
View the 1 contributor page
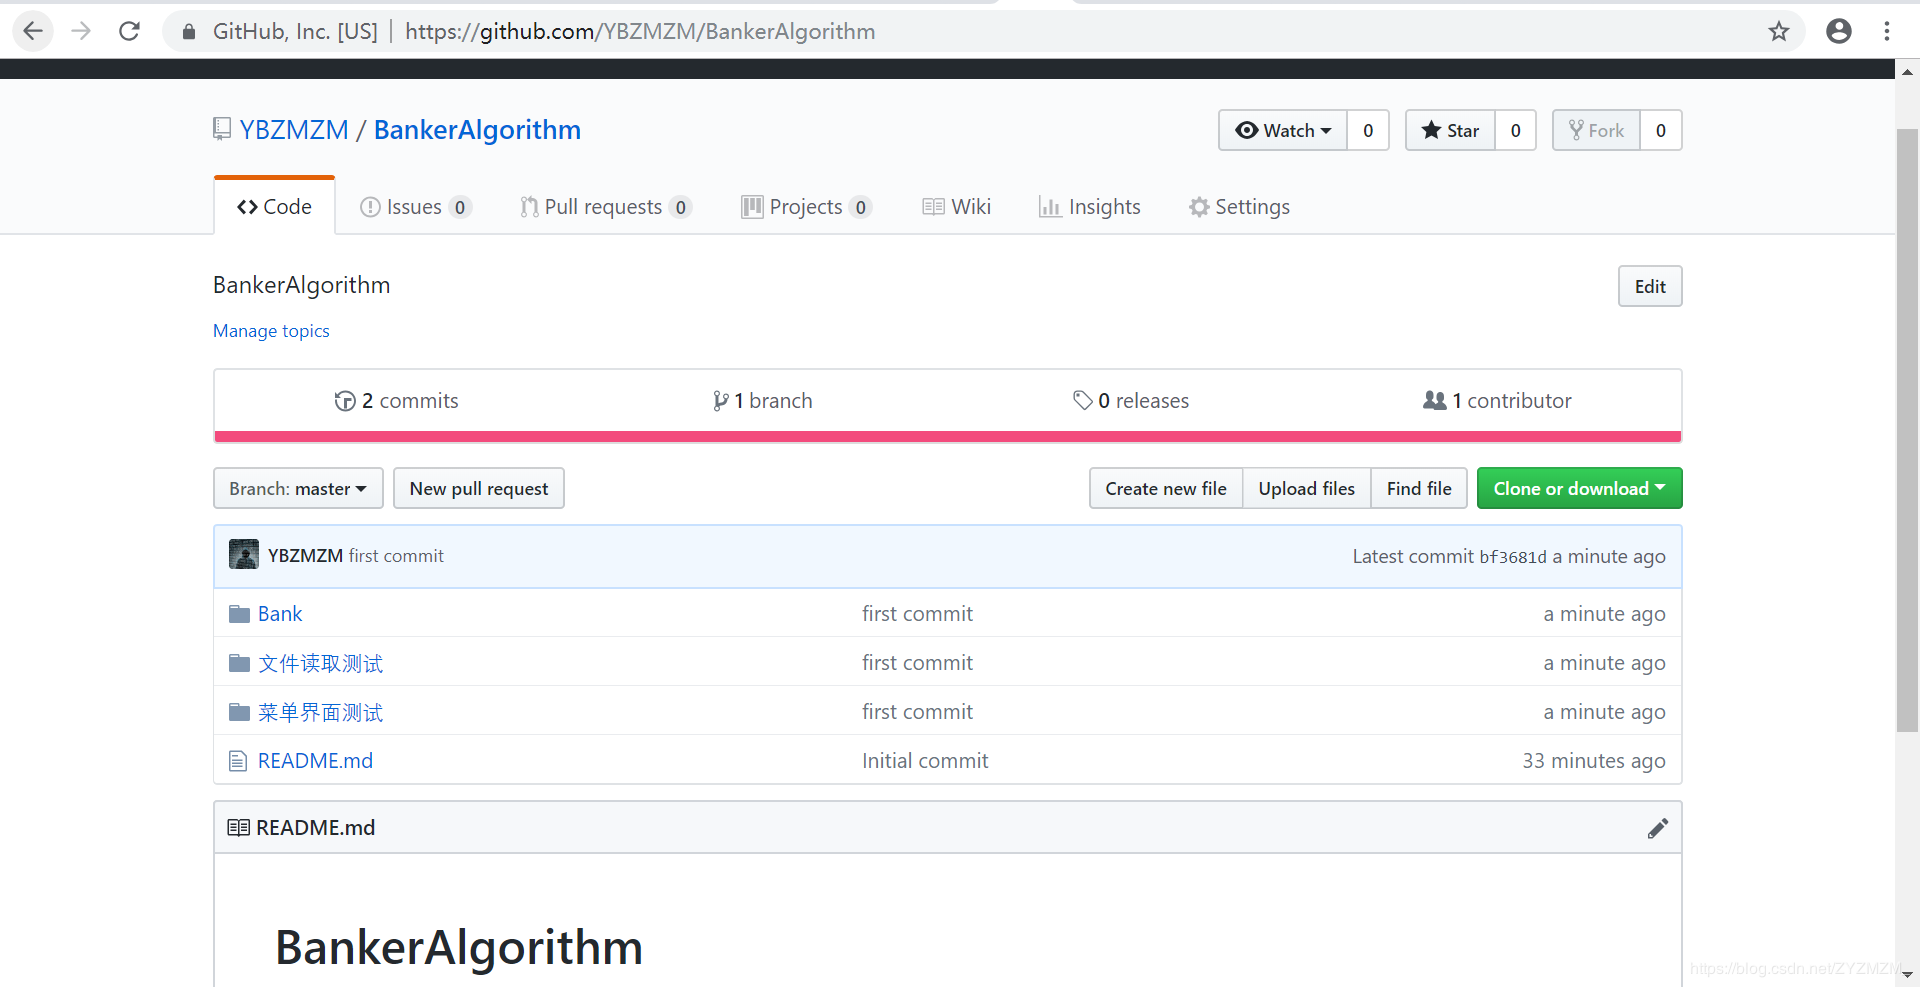point(1497,401)
